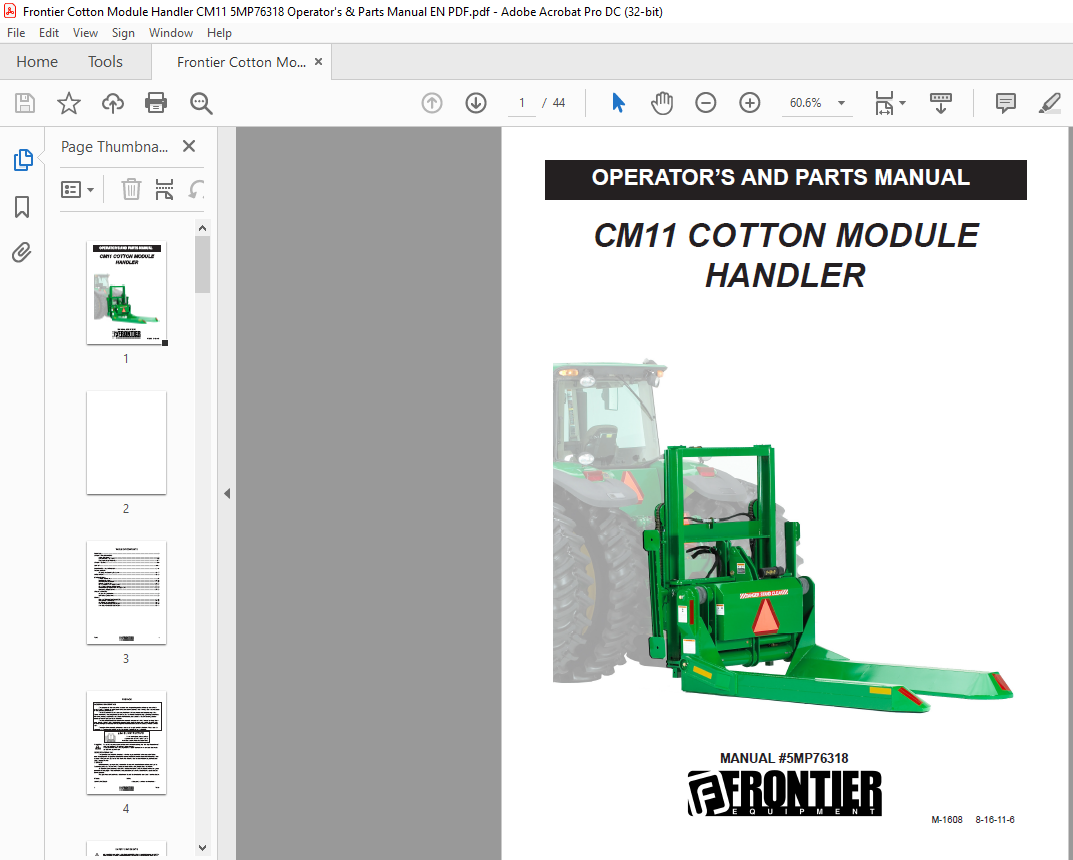Select blank page 2 thumbnail
This screenshot has width=1073, height=860.
[x=127, y=443]
